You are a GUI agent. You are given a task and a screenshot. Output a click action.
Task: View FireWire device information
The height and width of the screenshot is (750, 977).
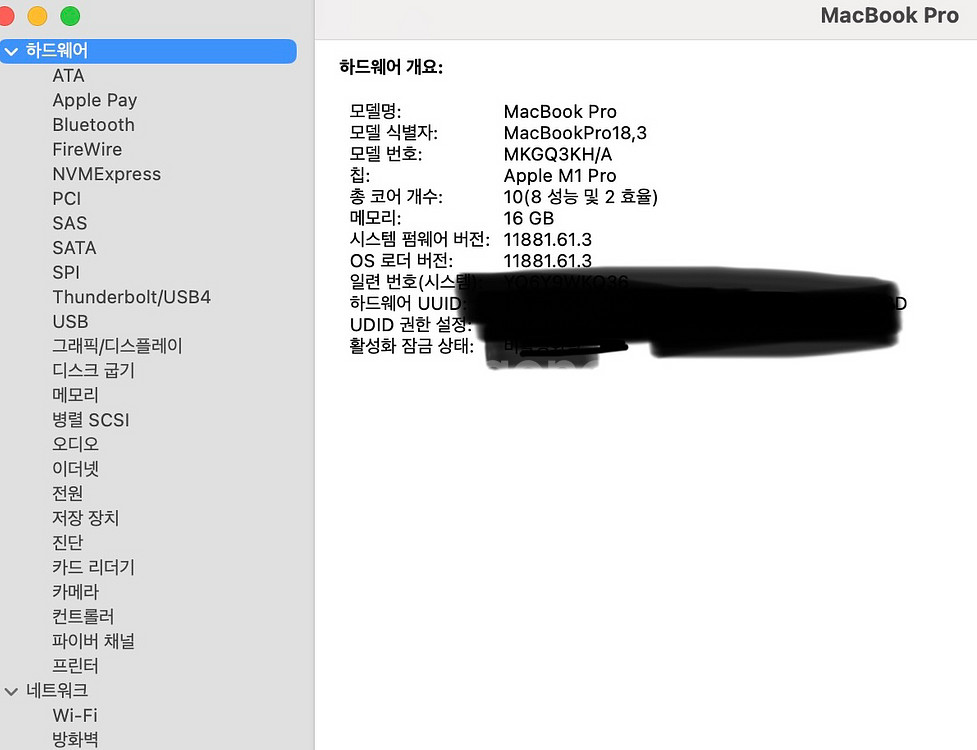[x=89, y=149]
